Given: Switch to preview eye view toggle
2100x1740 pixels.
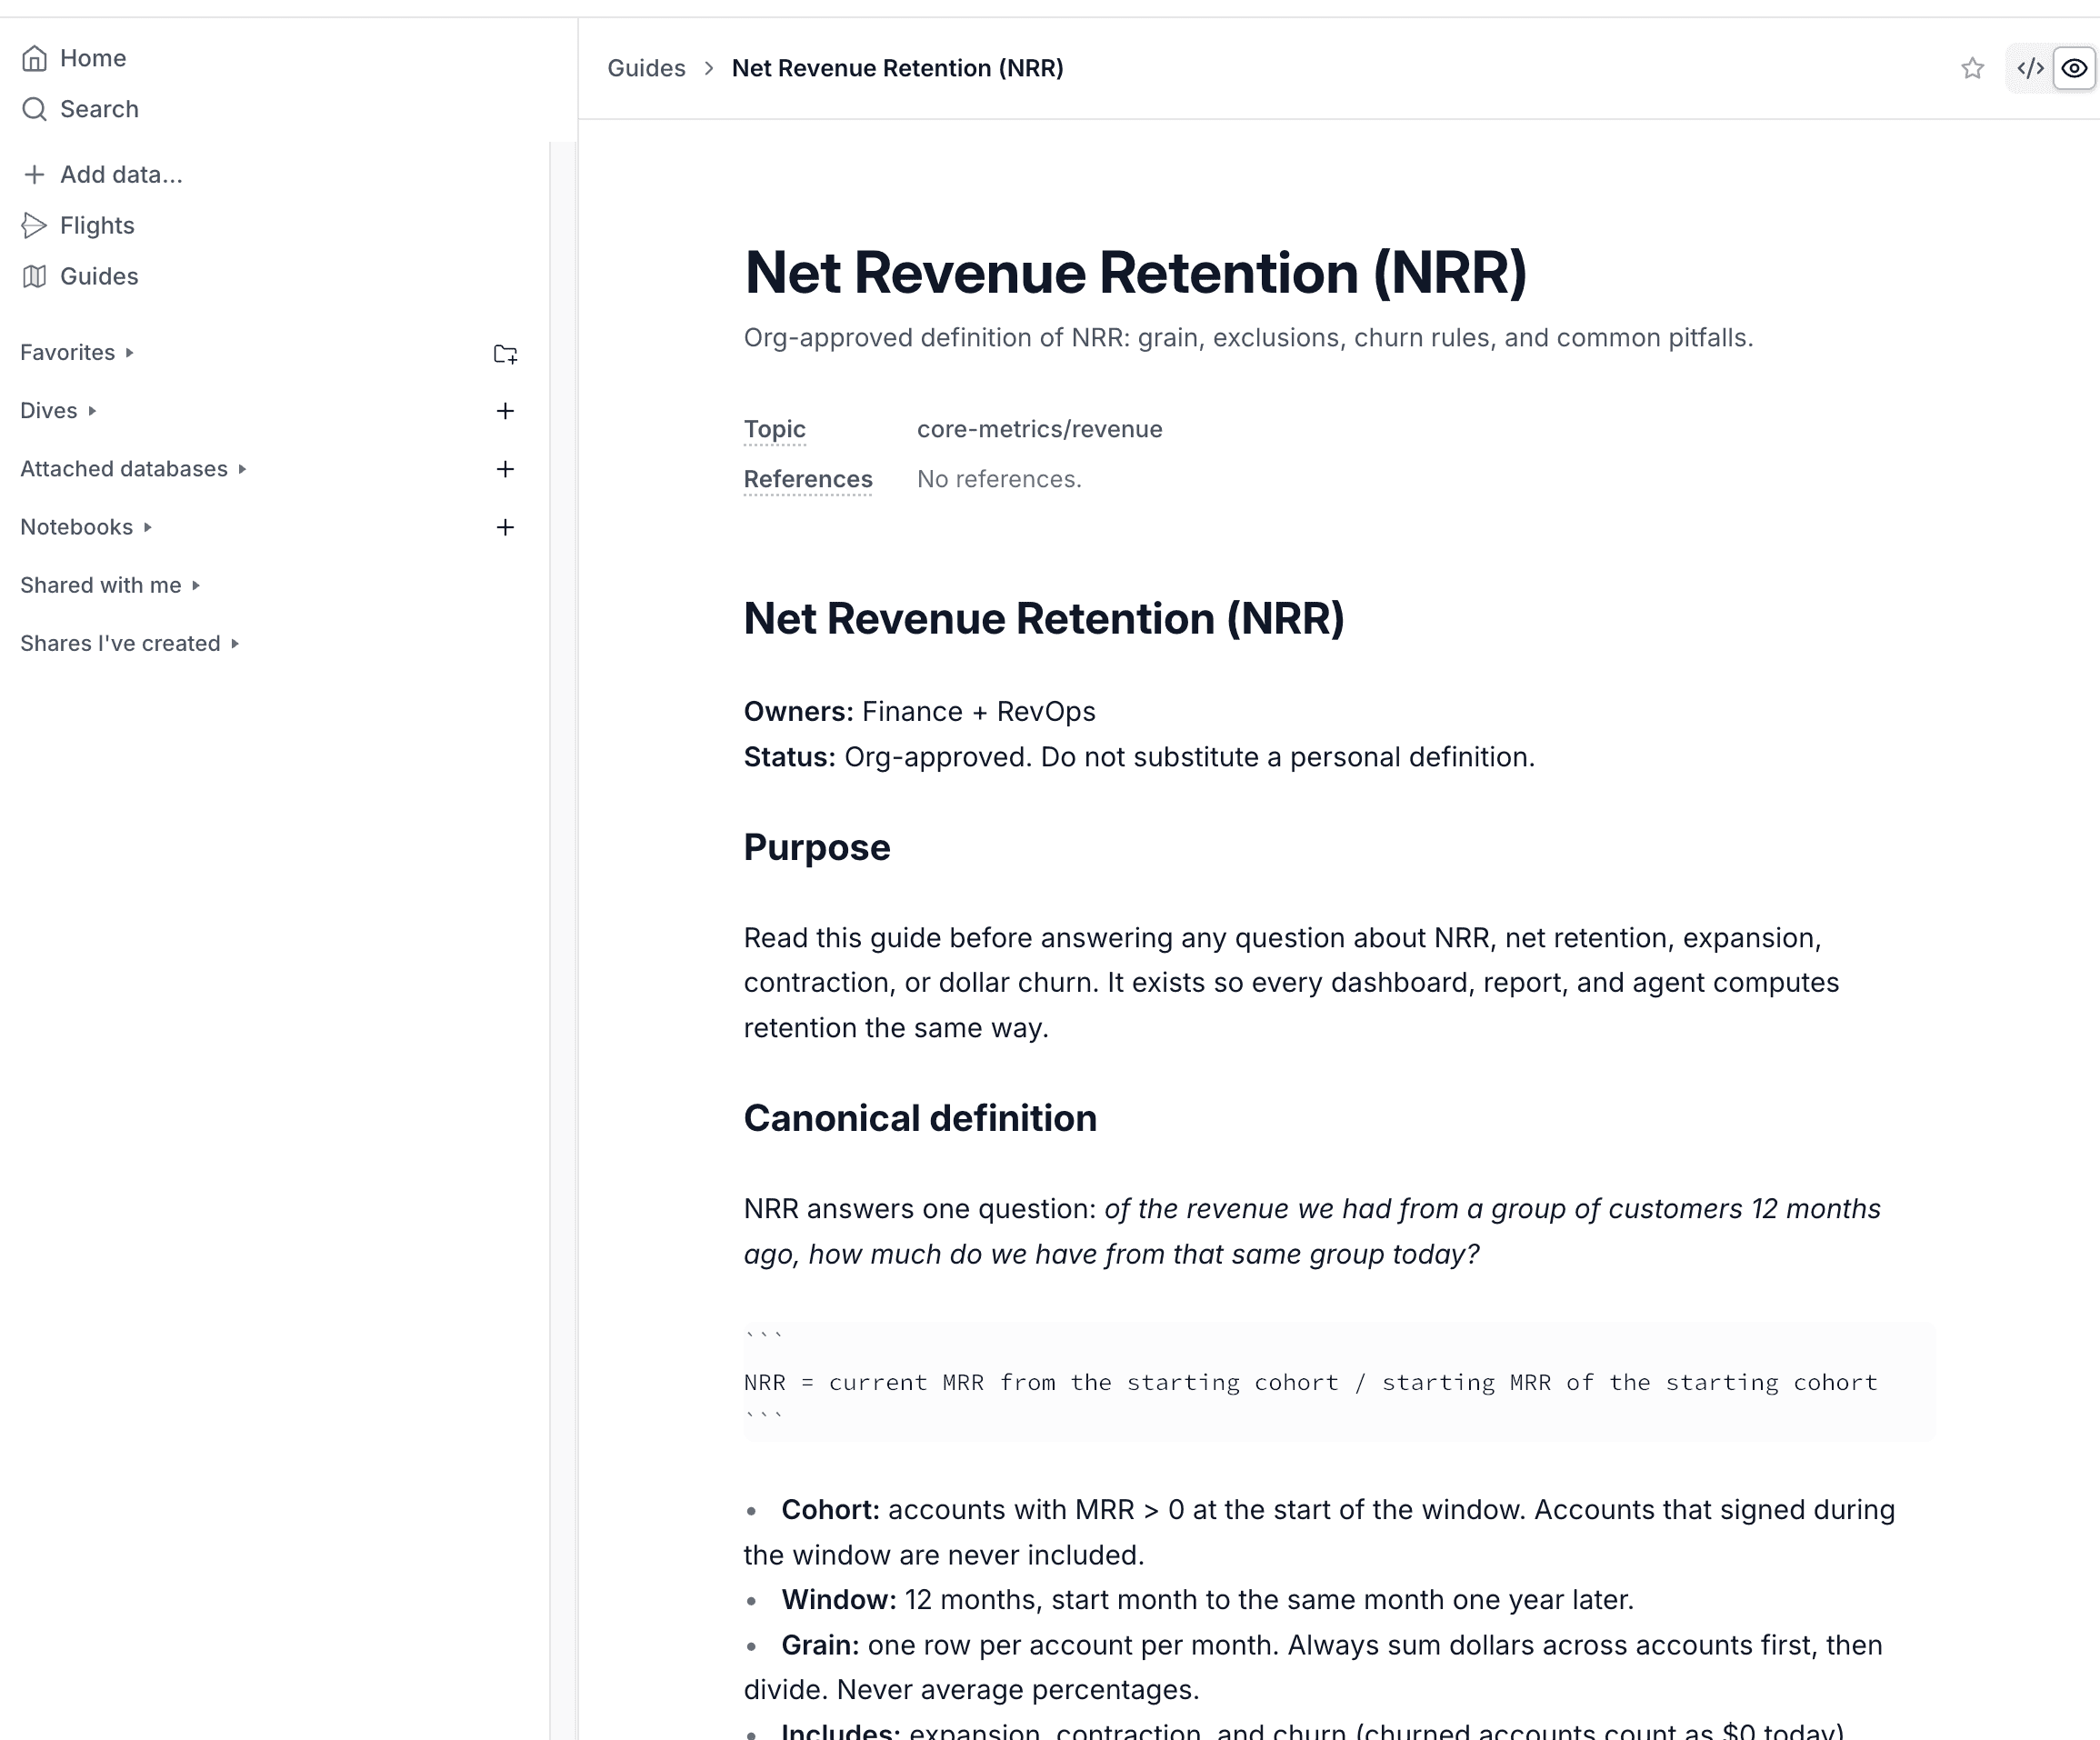Looking at the screenshot, I should pos(2074,68).
